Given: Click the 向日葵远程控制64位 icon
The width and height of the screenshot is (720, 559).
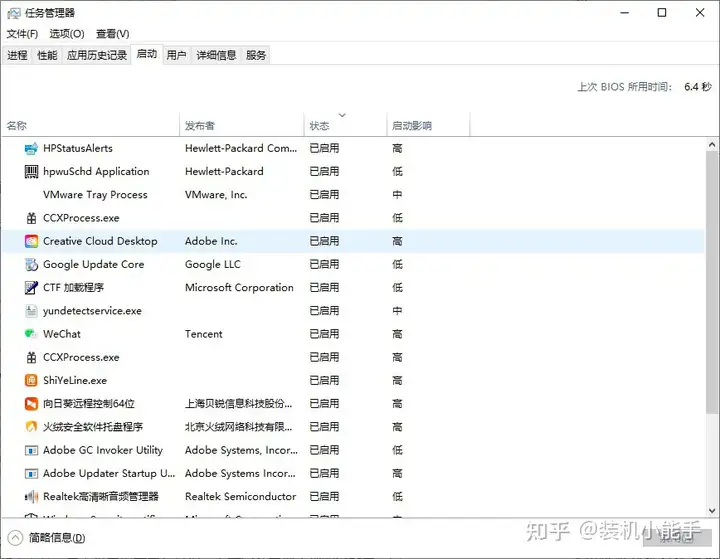Looking at the screenshot, I should pyautogui.click(x=31, y=404).
